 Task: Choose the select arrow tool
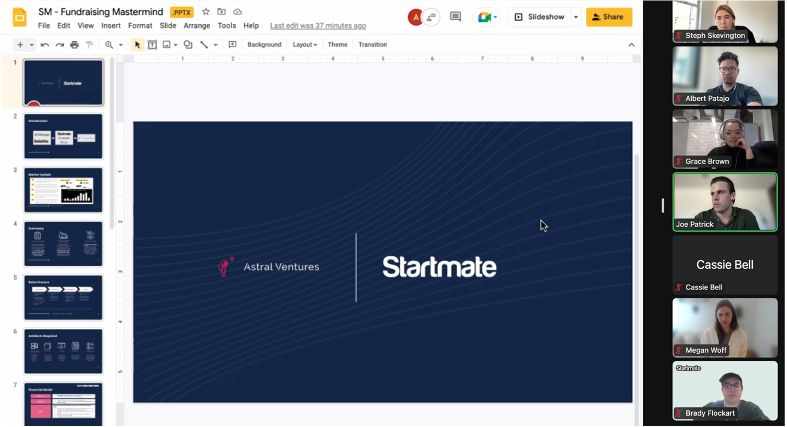pos(137,45)
